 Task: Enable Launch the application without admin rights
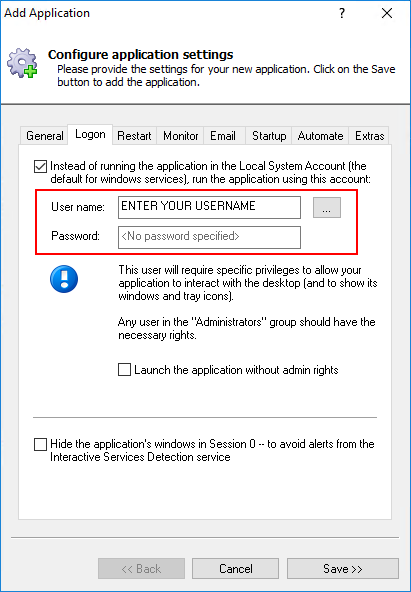click(x=124, y=370)
